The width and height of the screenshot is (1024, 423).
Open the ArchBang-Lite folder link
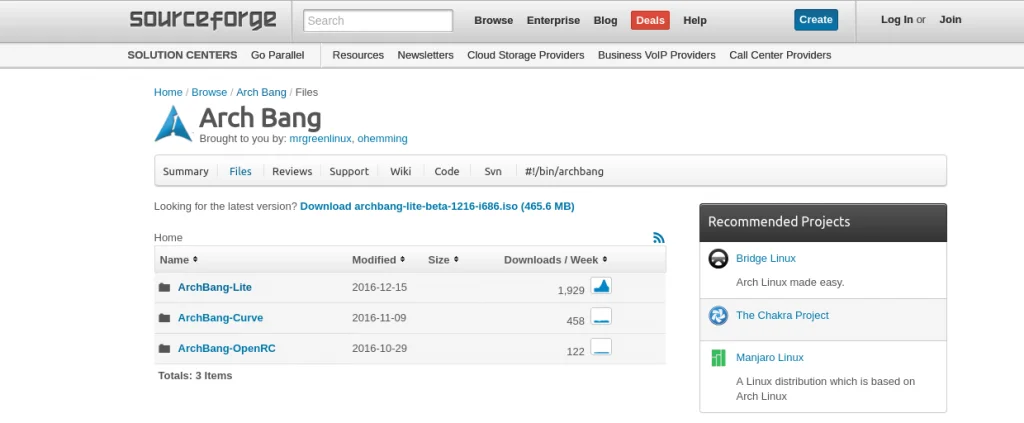point(214,287)
